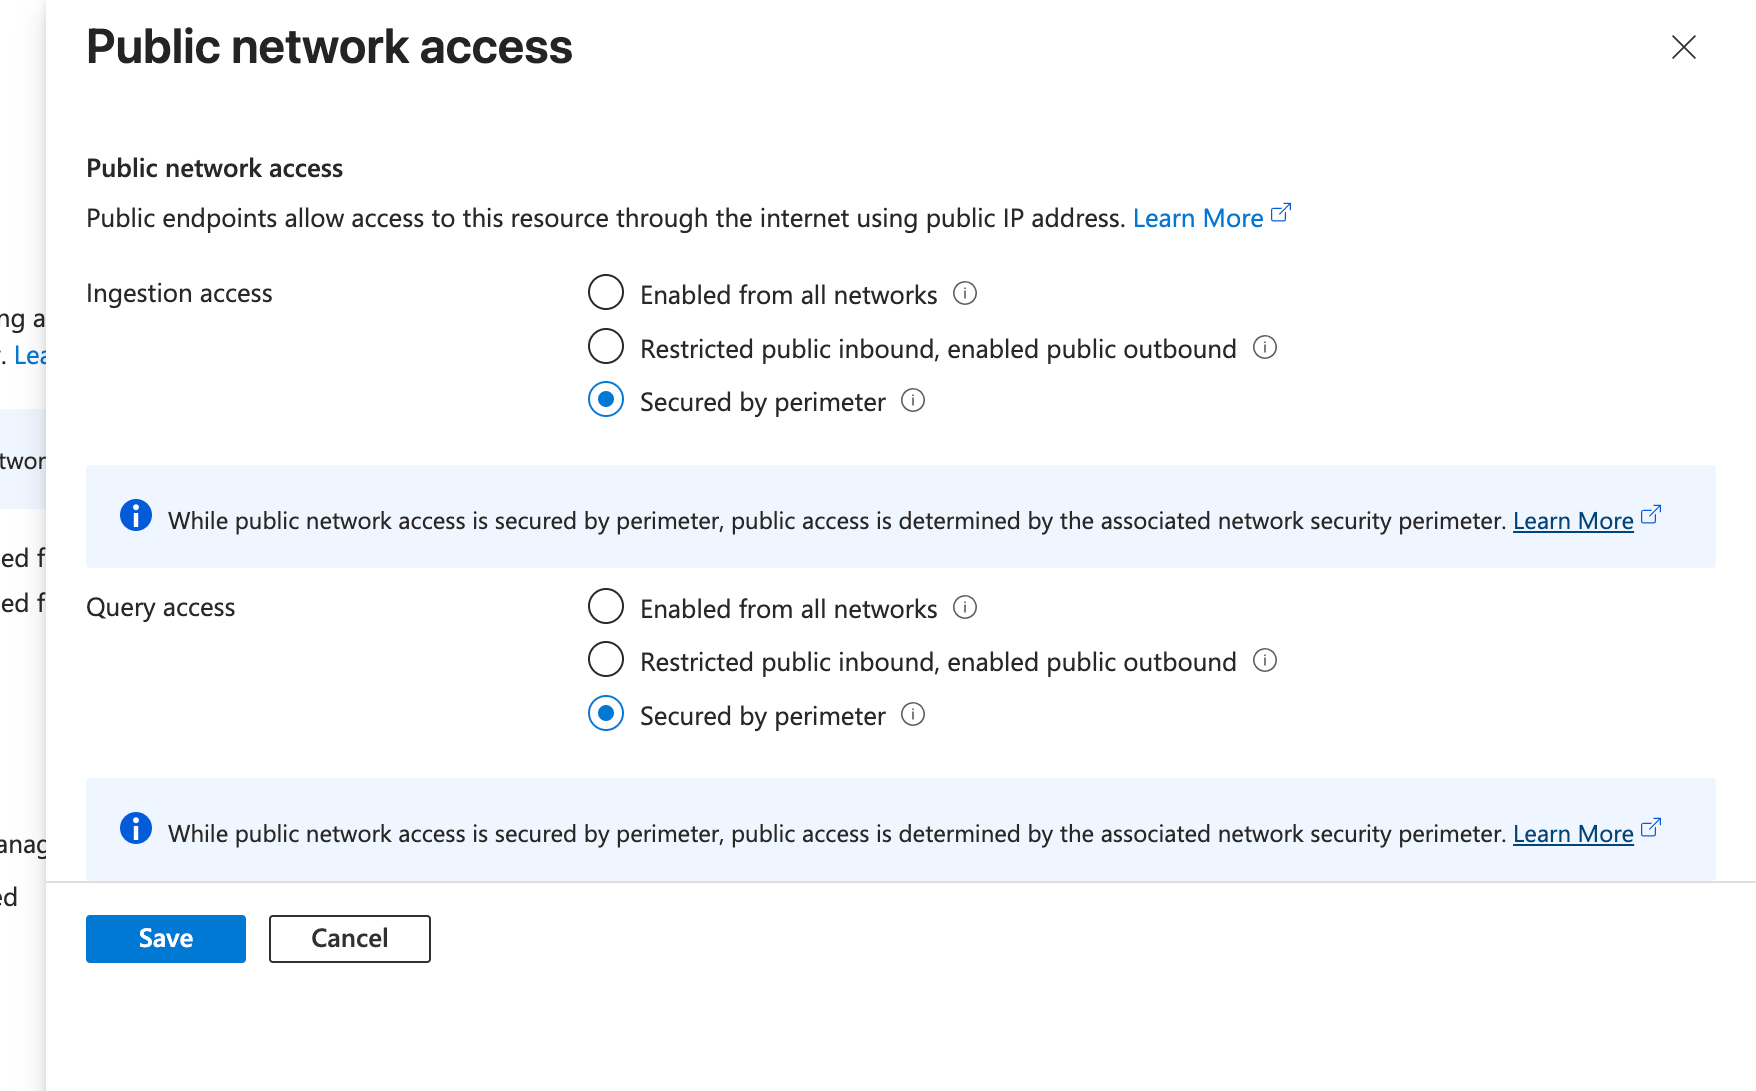Screen dimensions: 1756x1091
Task: Select 'Secured by perimeter' radio for Ingestion access
Action: pyautogui.click(x=606, y=399)
